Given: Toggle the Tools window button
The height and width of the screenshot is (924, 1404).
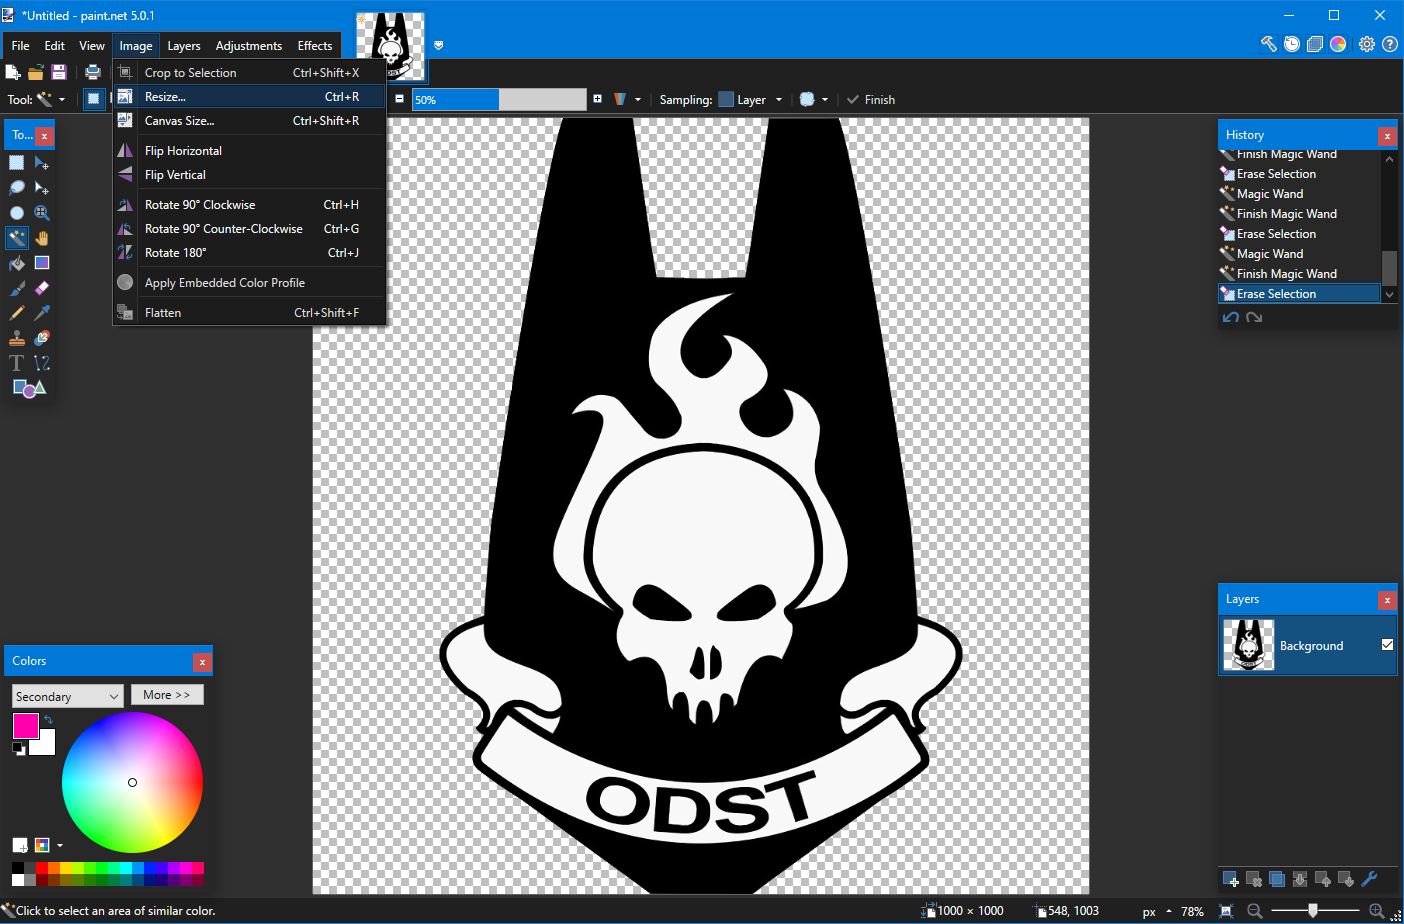Looking at the screenshot, I should tap(1268, 44).
